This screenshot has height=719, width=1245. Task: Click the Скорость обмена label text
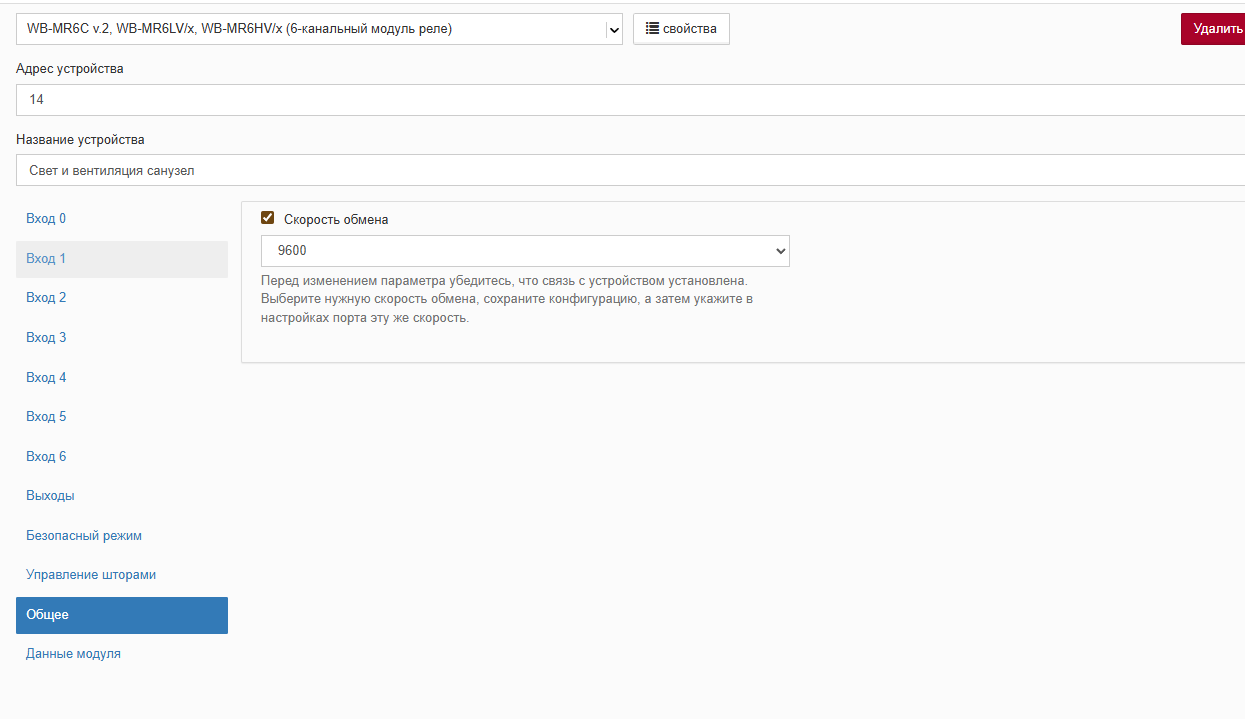pyautogui.click(x=336, y=219)
